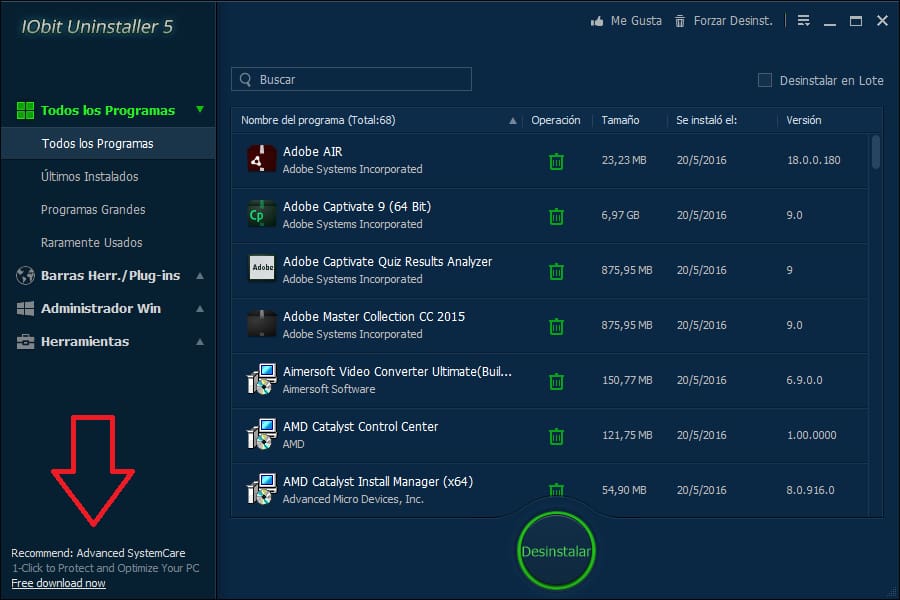Image resolution: width=900 pixels, height=600 pixels.
Task: Expand the Barras Herr./Plug-ins section
Action: [200, 276]
